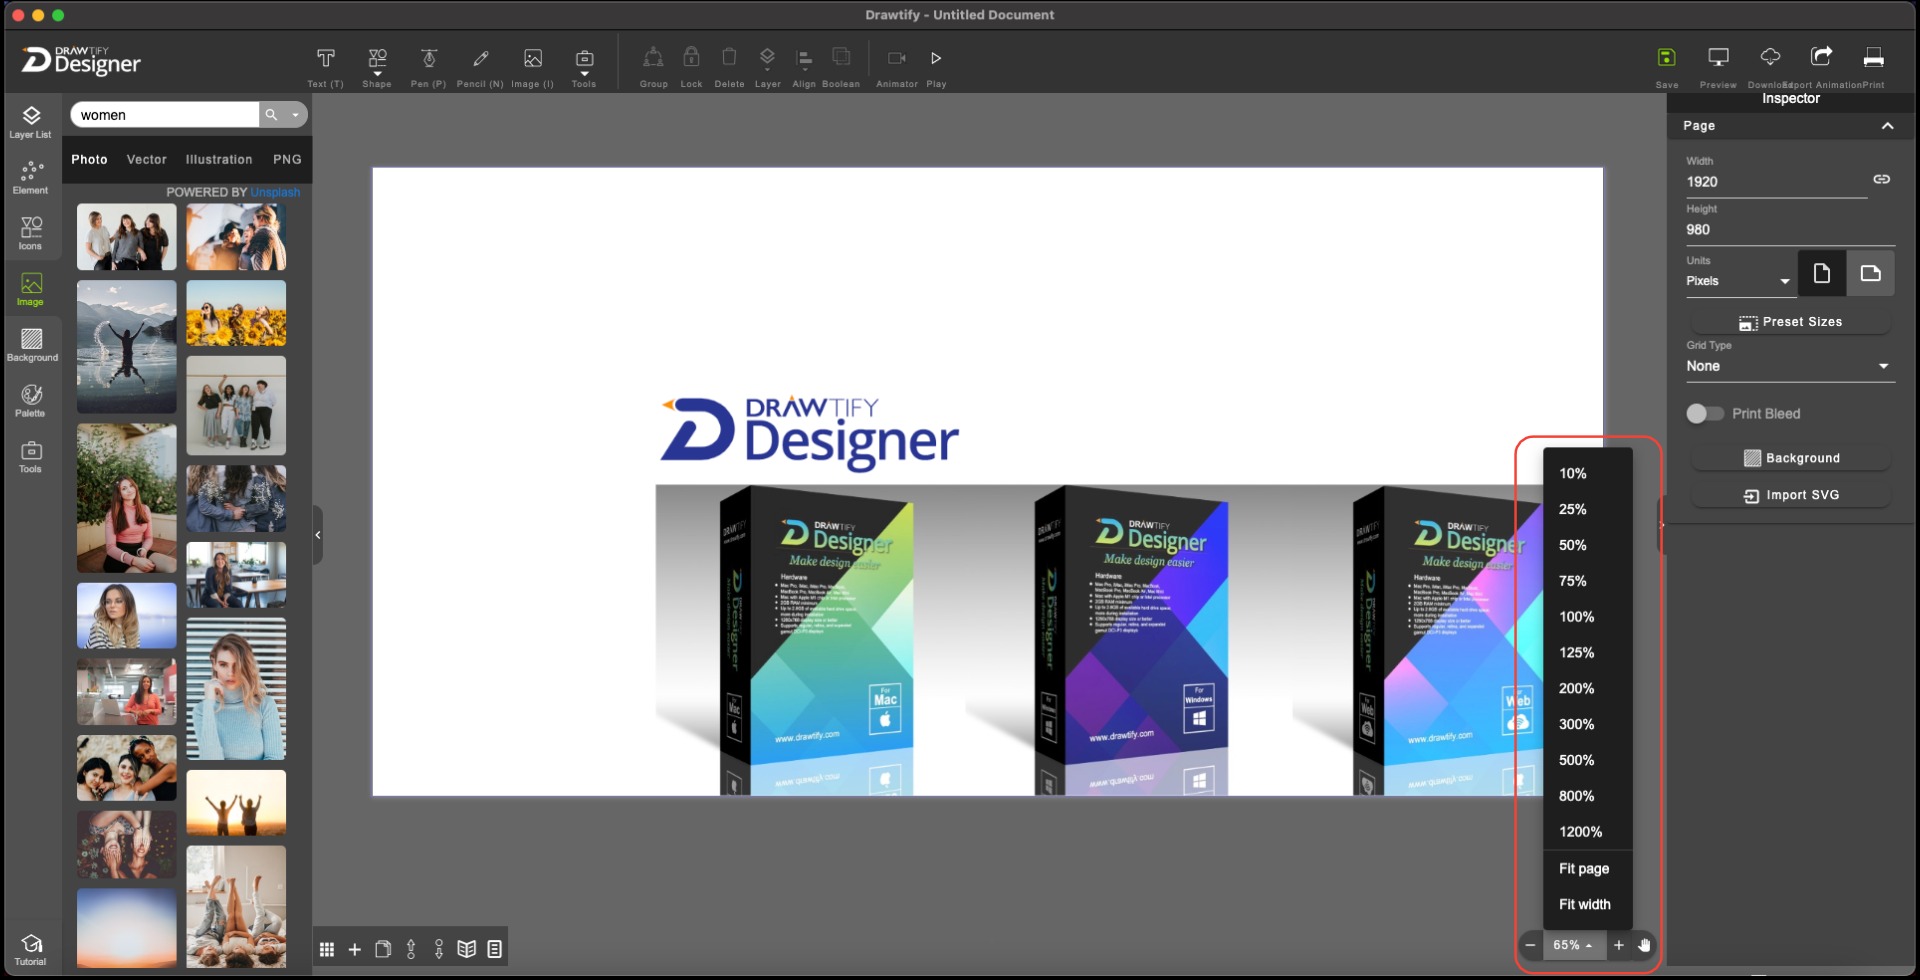Select the Photo tab
This screenshot has height=980, width=1920.
[x=89, y=160]
